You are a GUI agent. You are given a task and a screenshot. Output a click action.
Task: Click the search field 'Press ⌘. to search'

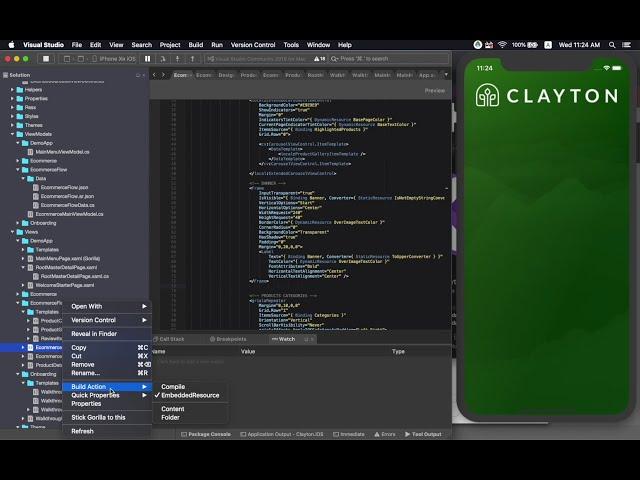click(x=389, y=59)
